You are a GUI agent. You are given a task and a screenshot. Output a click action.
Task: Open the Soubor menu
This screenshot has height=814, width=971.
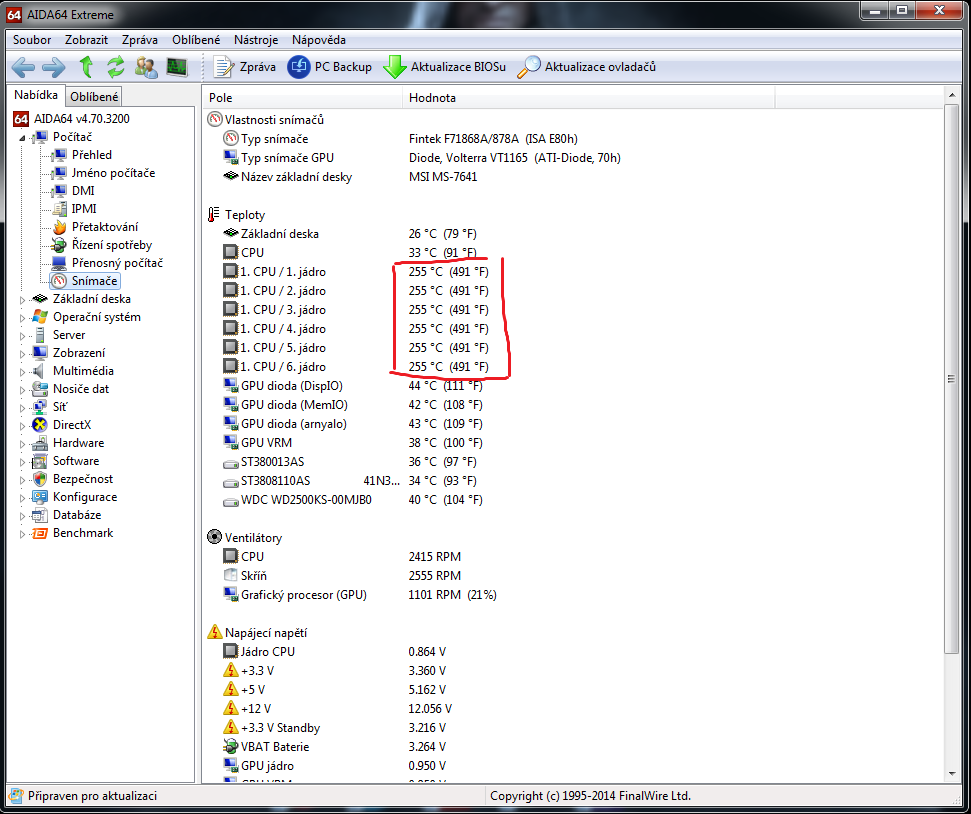(32, 40)
